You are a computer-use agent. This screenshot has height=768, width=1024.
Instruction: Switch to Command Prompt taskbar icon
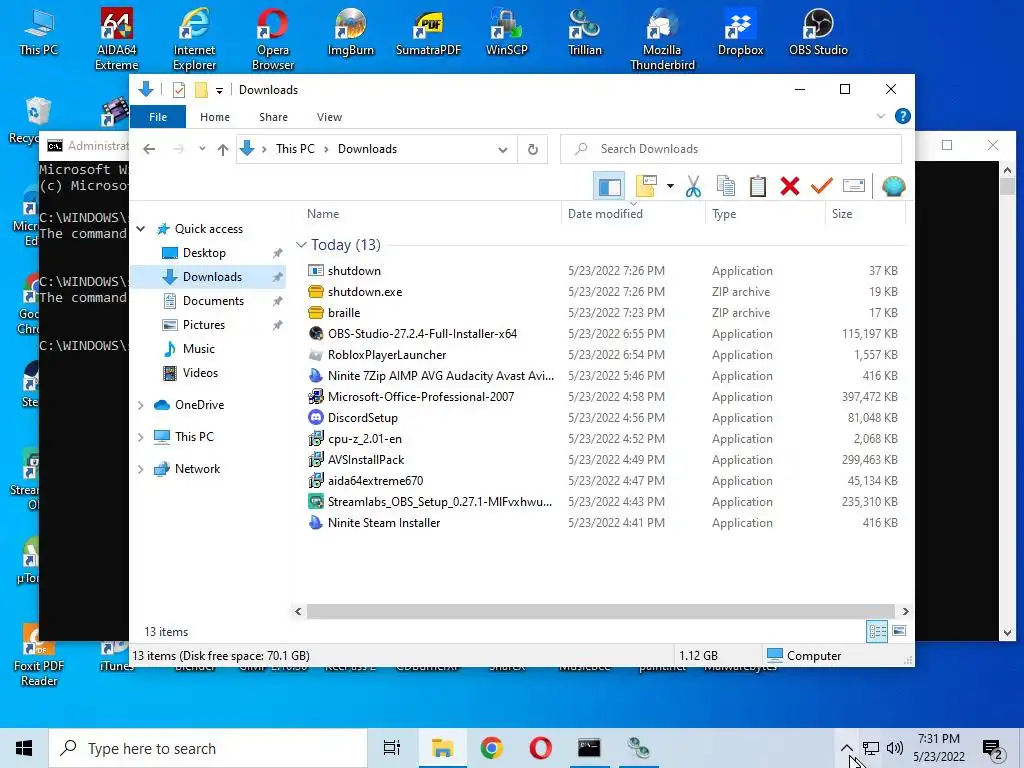pyautogui.click(x=589, y=748)
